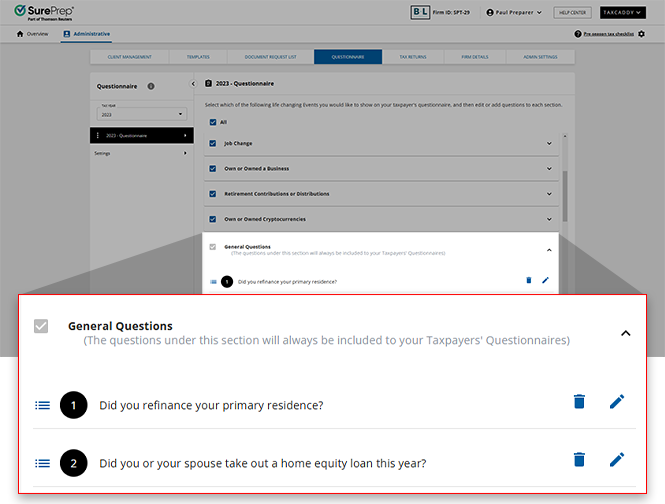Click 'Did you refinance your primary residence?' enlarged text
The height and width of the screenshot is (504, 665).
211,406
